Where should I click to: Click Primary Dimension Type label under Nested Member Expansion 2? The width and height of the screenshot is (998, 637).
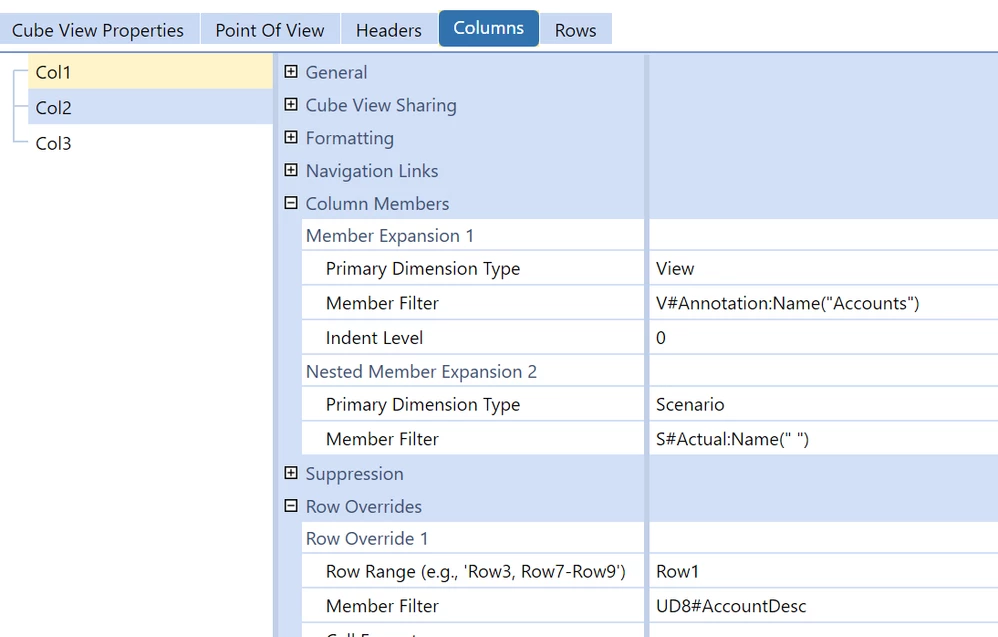coord(423,404)
